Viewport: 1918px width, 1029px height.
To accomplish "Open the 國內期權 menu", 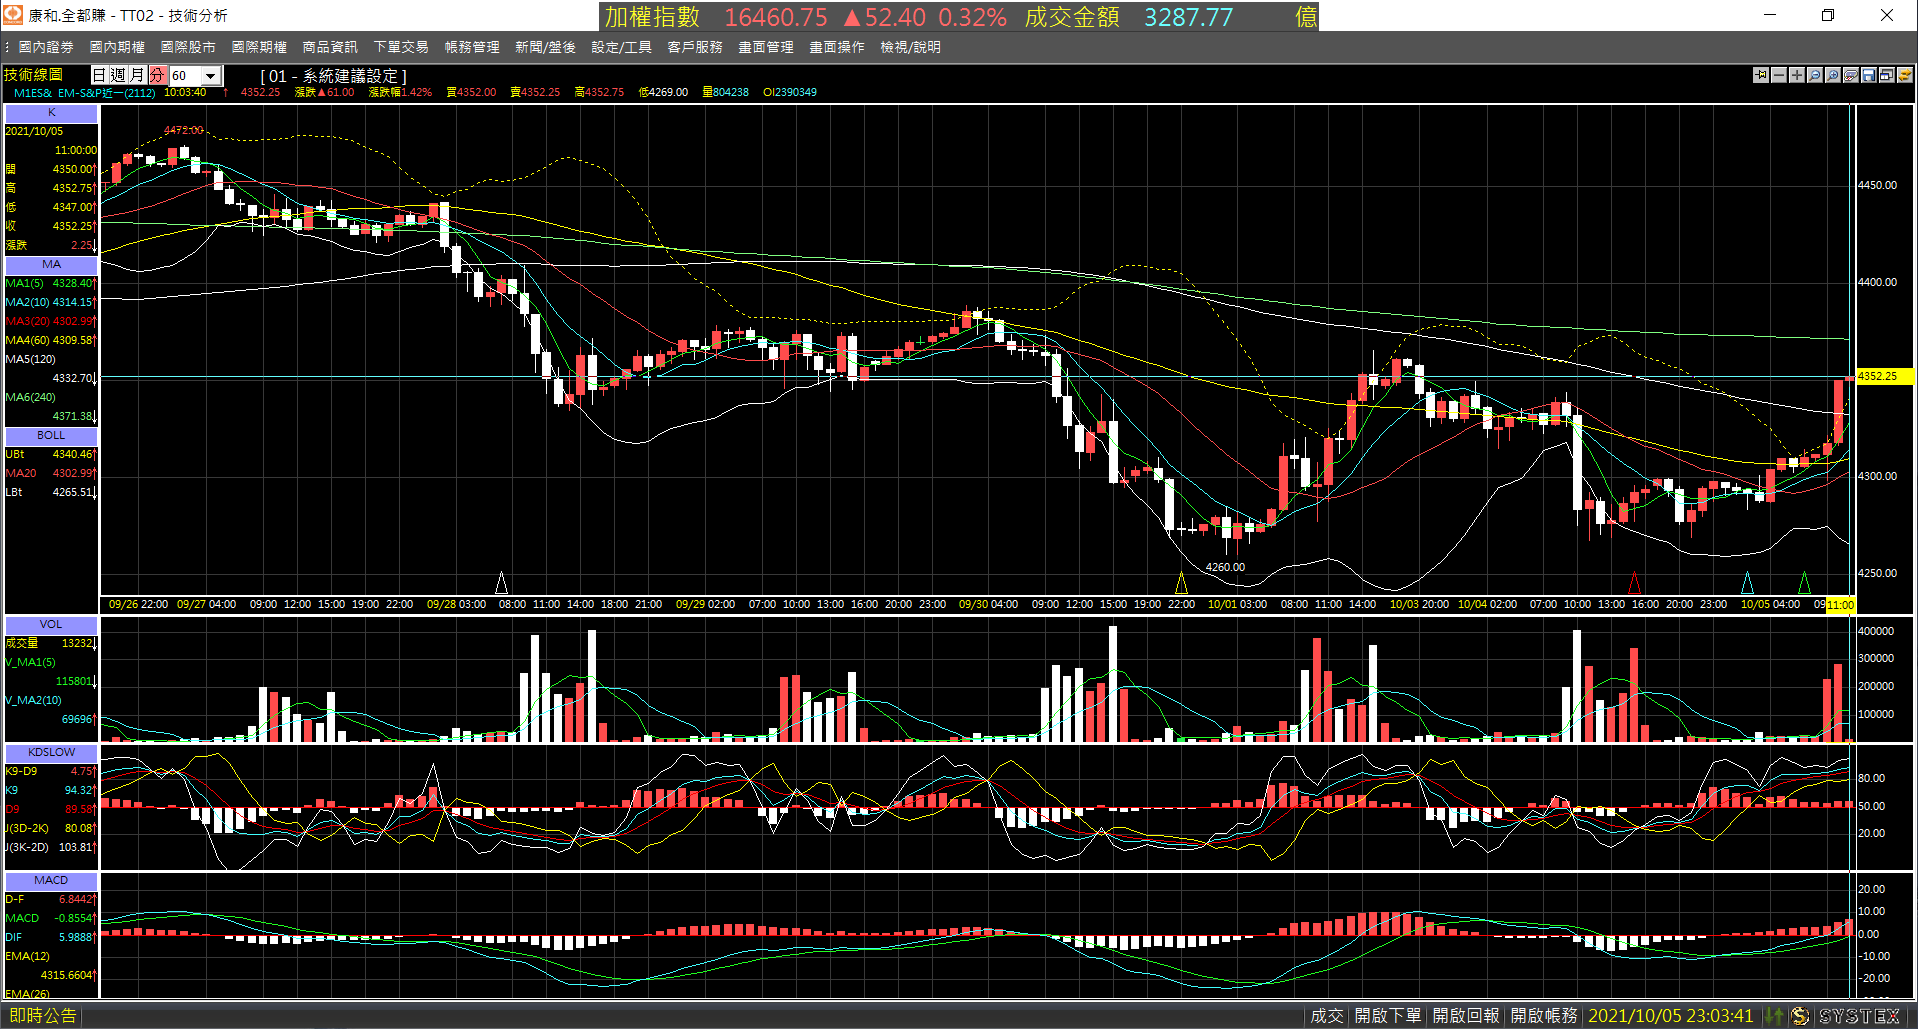I will tap(117, 47).
